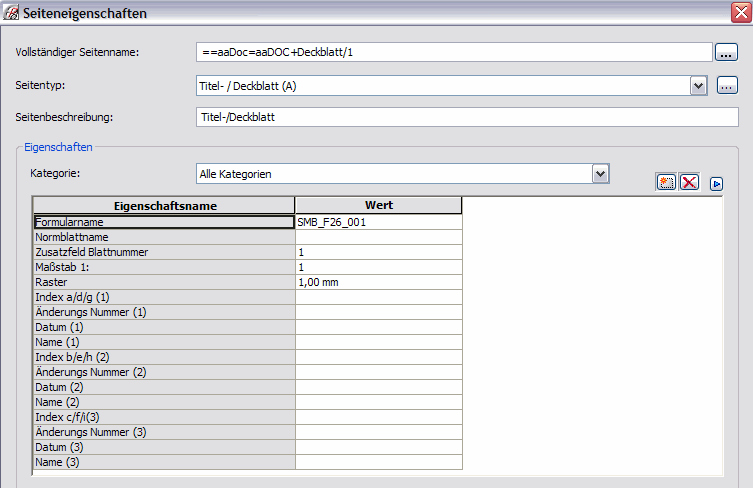
Task: Click value cell of Index b/e/h (2)
Action: click(378, 357)
